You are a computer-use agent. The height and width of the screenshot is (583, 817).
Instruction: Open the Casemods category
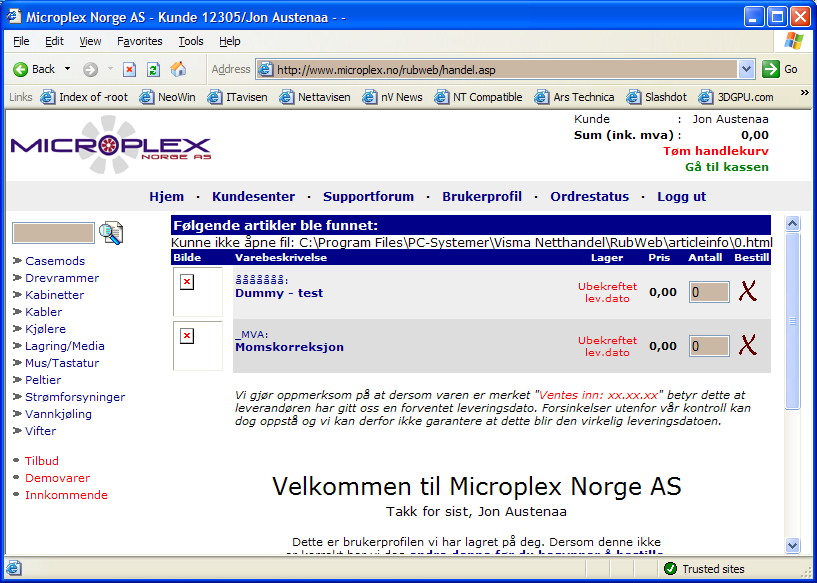[55, 261]
